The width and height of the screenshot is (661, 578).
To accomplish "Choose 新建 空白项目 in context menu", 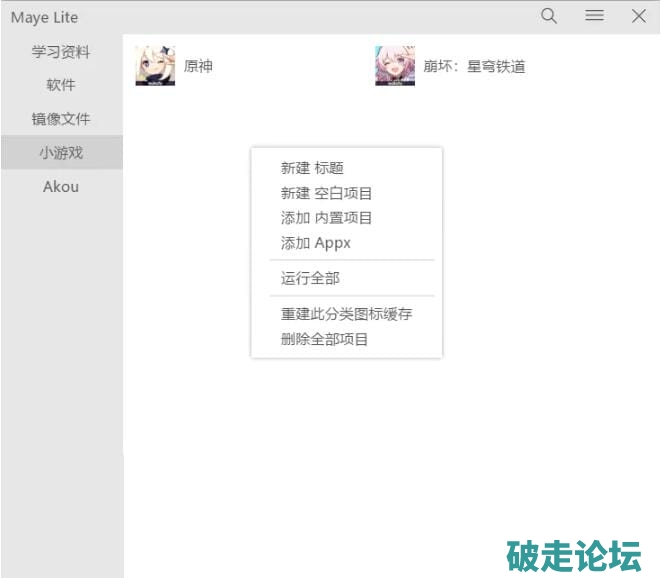I will pyautogui.click(x=326, y=193).
